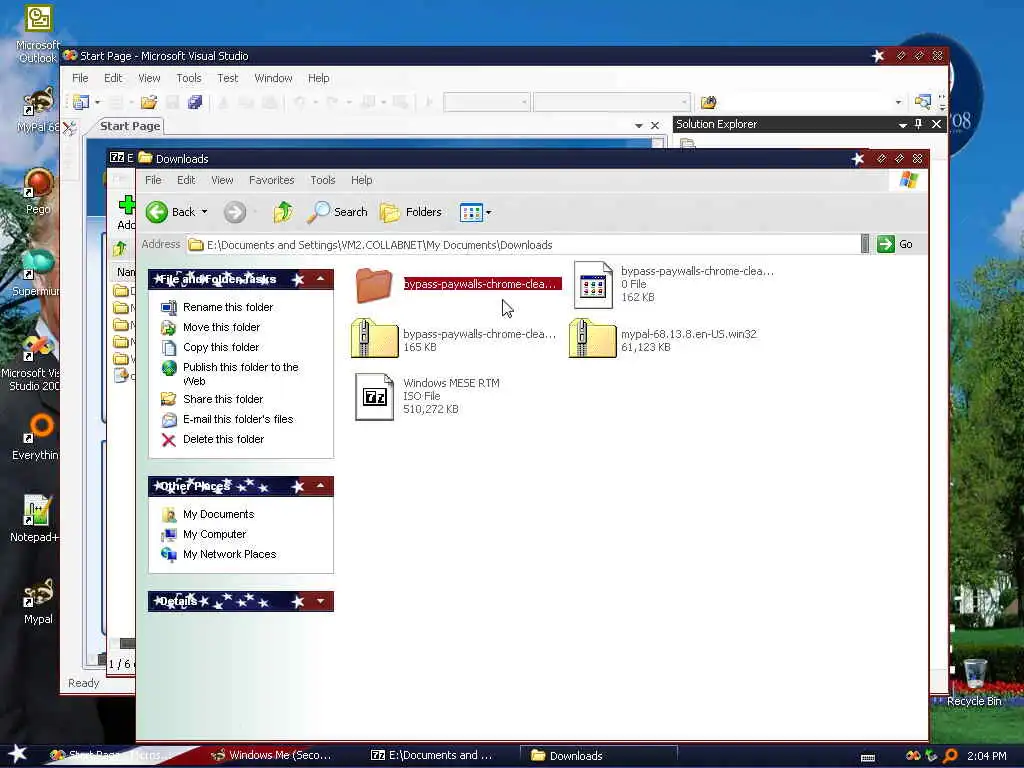This screenshot has width=1024, height=768.
Task: Go up one folder level in Downloads
Action: 283,212
